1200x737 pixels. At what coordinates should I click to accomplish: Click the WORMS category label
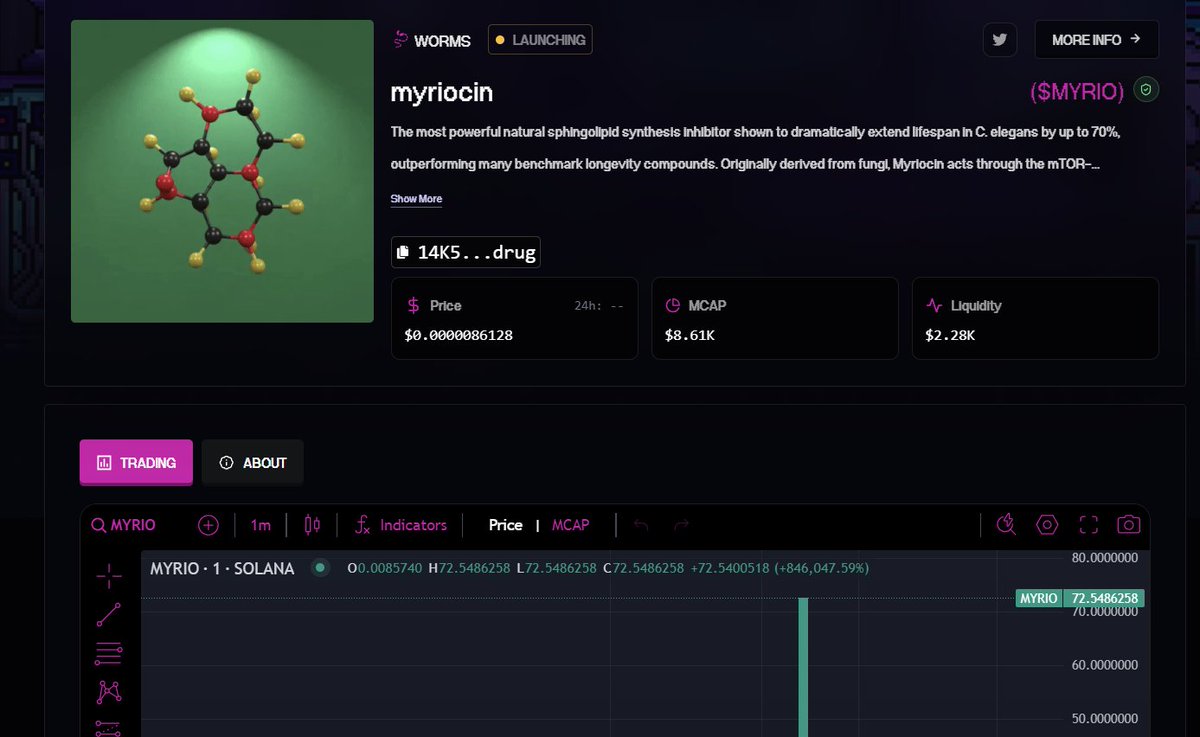(431, 41)
